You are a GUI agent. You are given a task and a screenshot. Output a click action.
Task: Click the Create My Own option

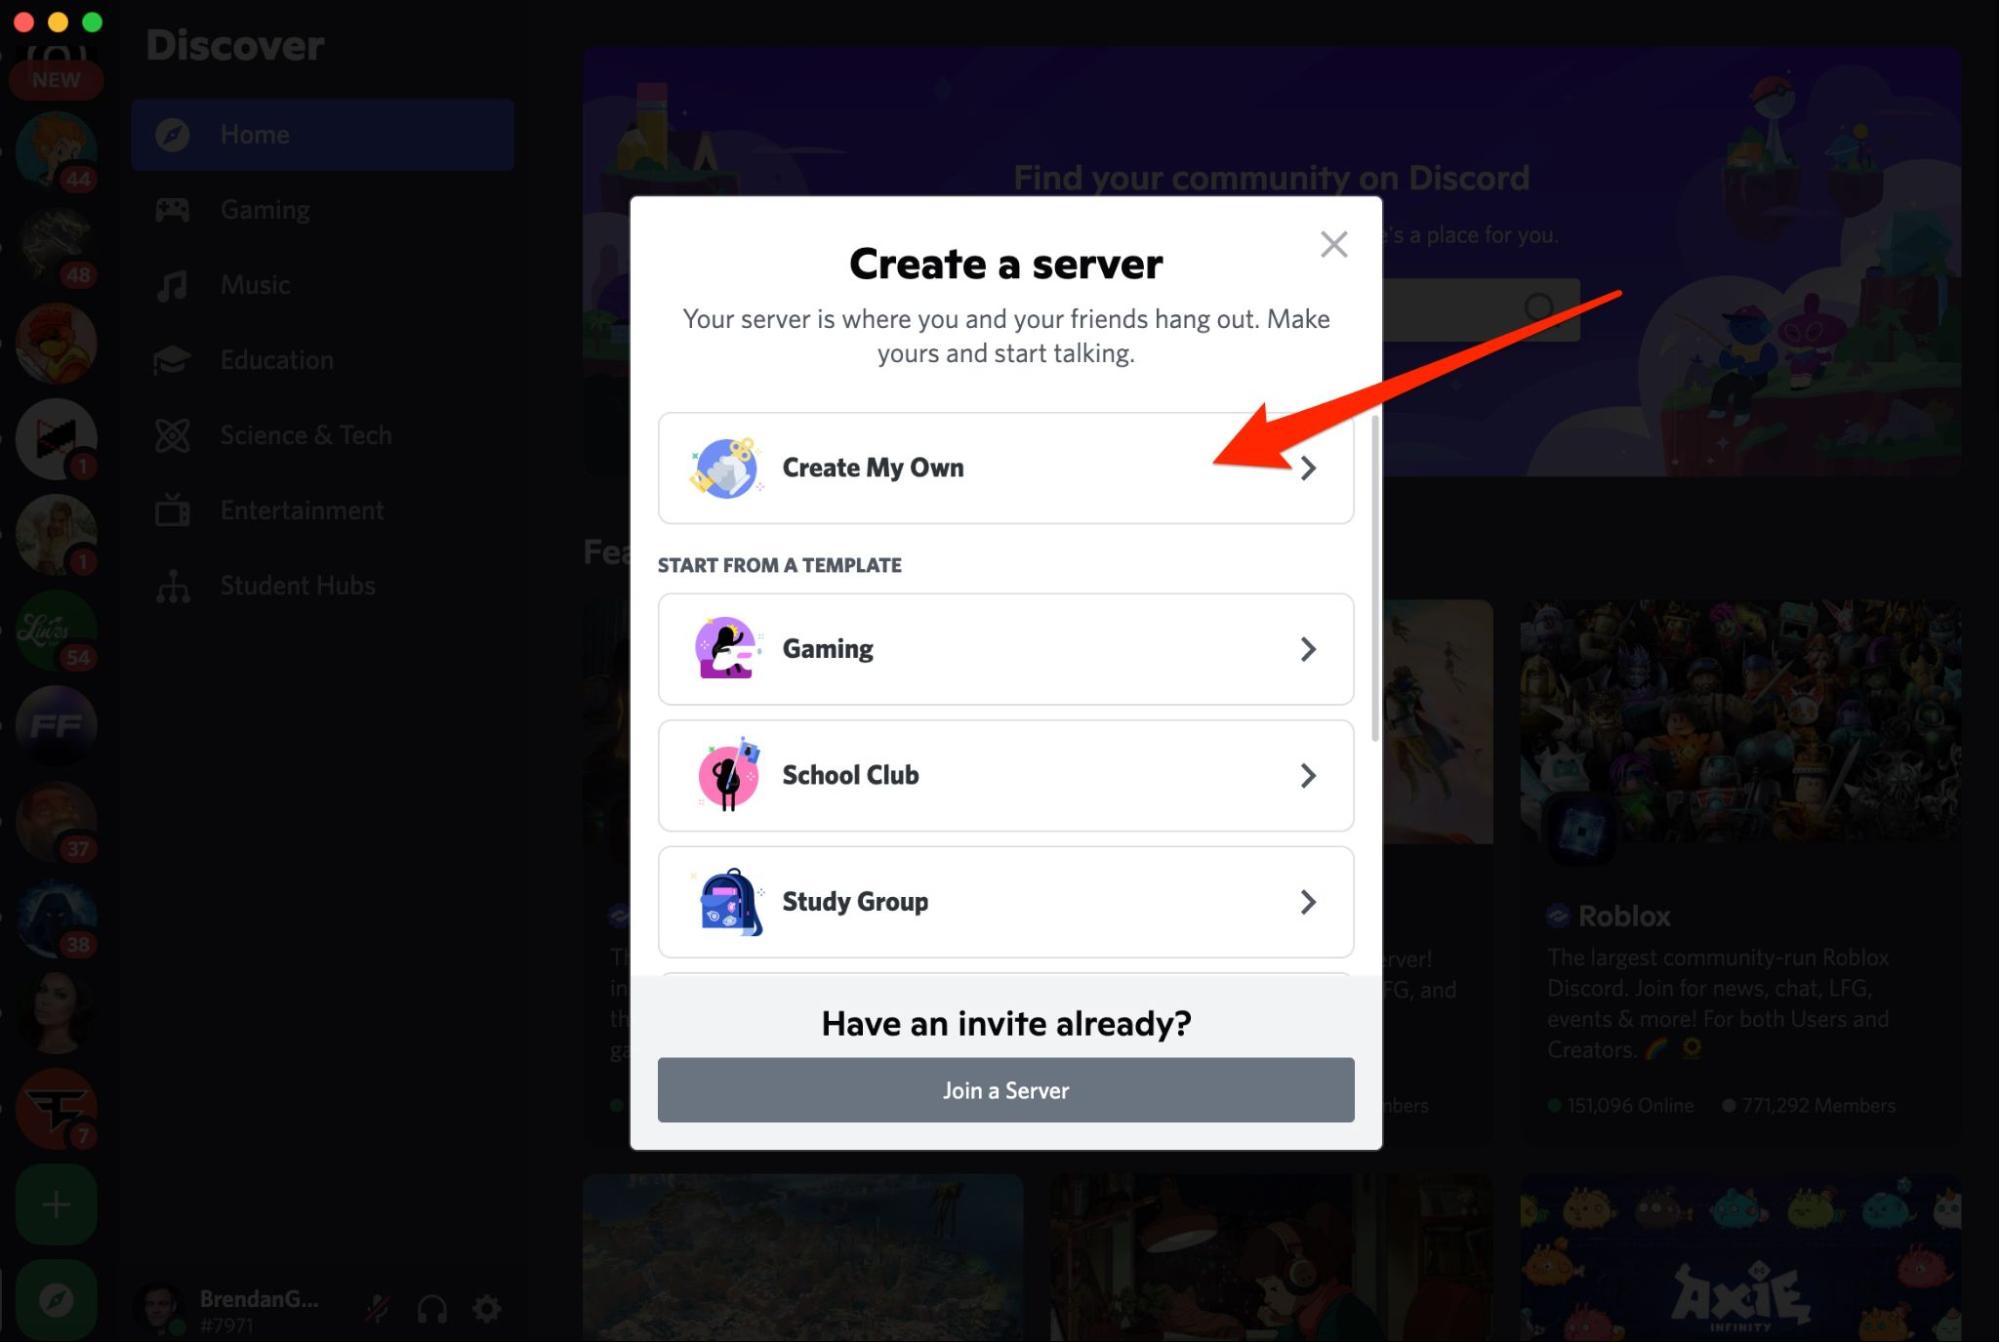coord(1005,466)
